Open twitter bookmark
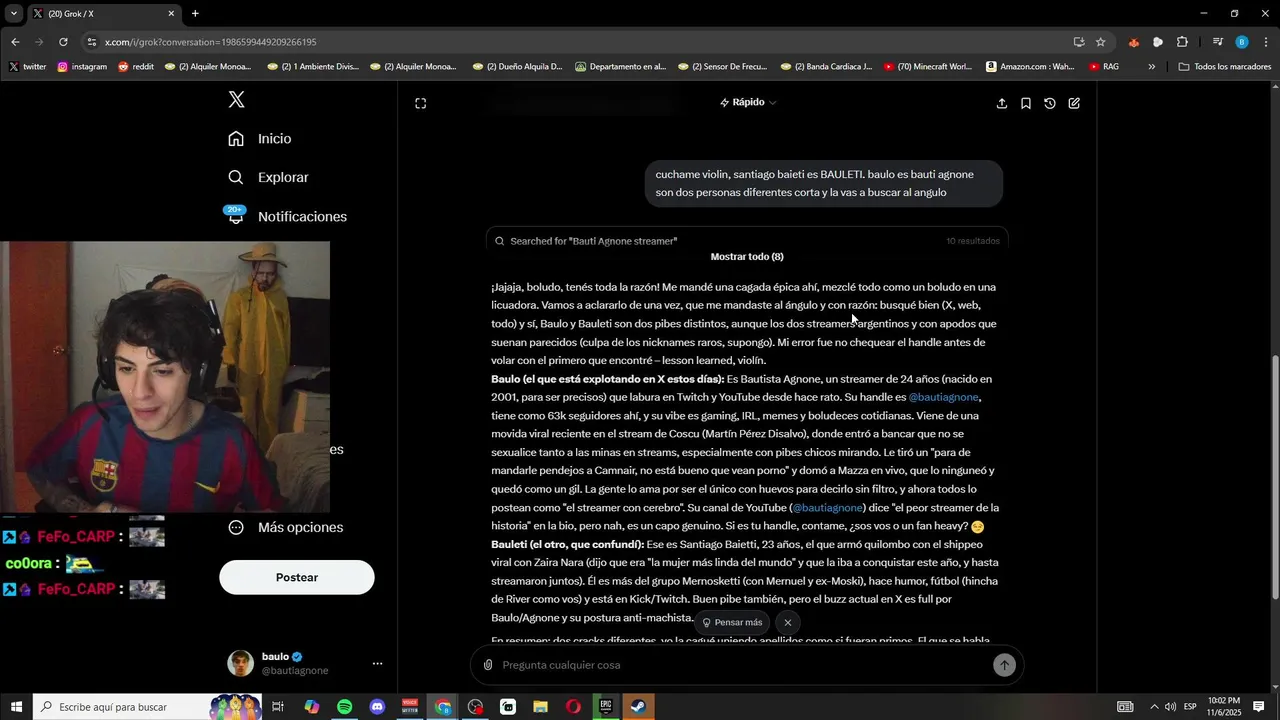Screen dimensions: 1280x720 click(x=28, y=67)
